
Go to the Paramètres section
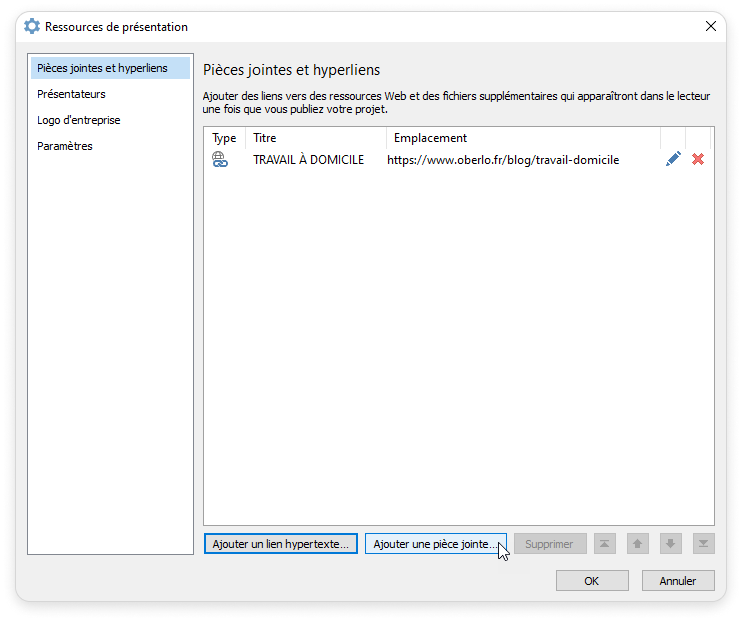point(65,146)
